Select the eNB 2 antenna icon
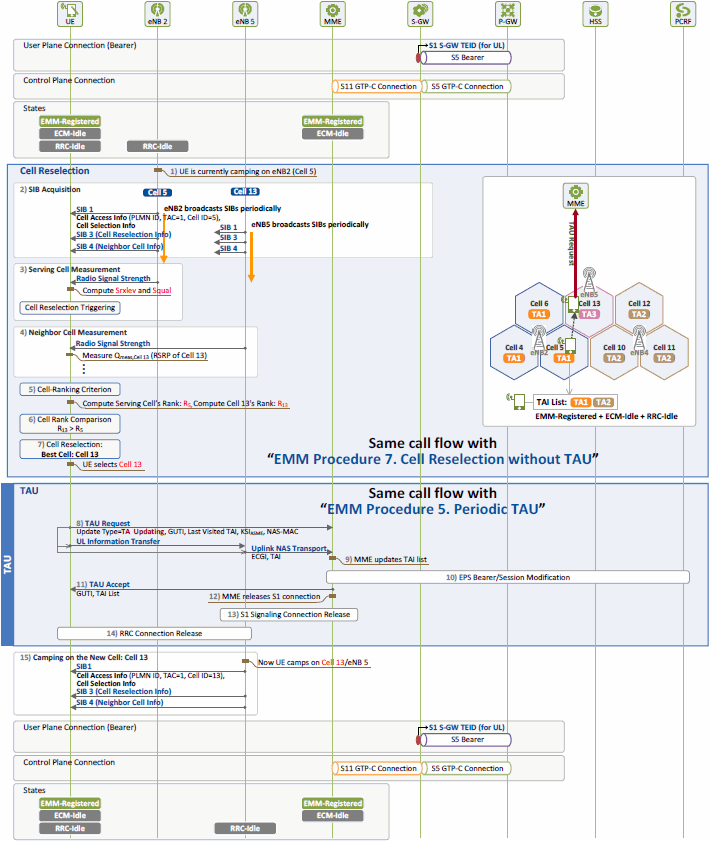The width and height of the screenshot is (710, 841). point(158,13)
